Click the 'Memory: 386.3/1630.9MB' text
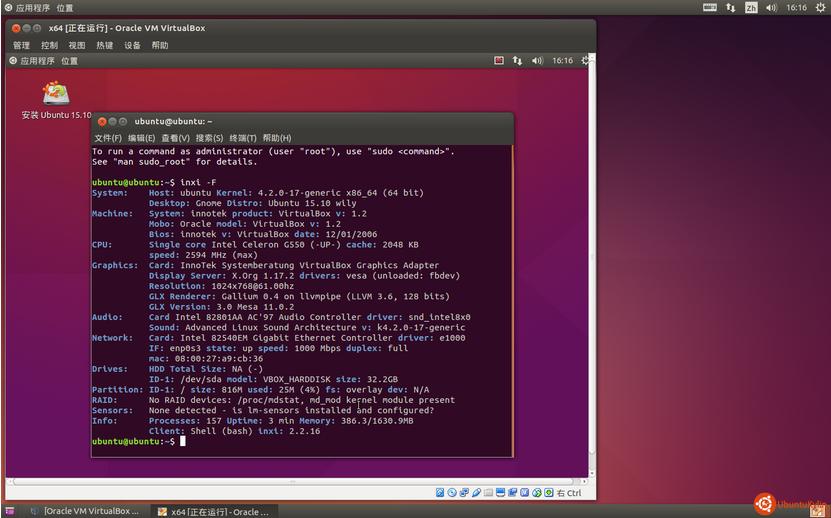The image size is (831, 518). [356, 420]
